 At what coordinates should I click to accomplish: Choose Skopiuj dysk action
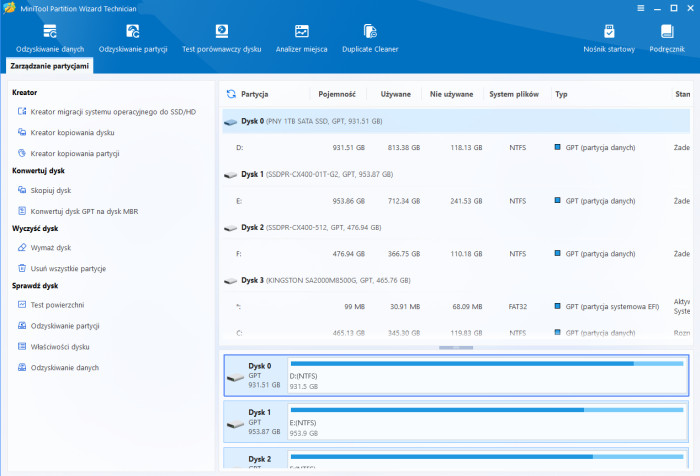[51, 190]
